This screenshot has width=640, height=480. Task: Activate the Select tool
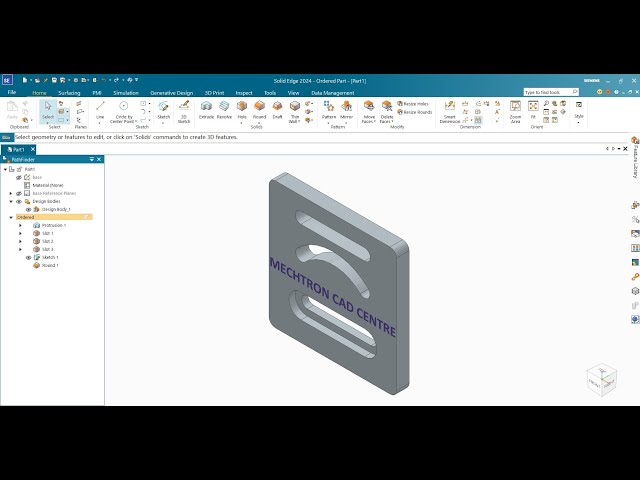pyautogui.click(x=48, y=111)
